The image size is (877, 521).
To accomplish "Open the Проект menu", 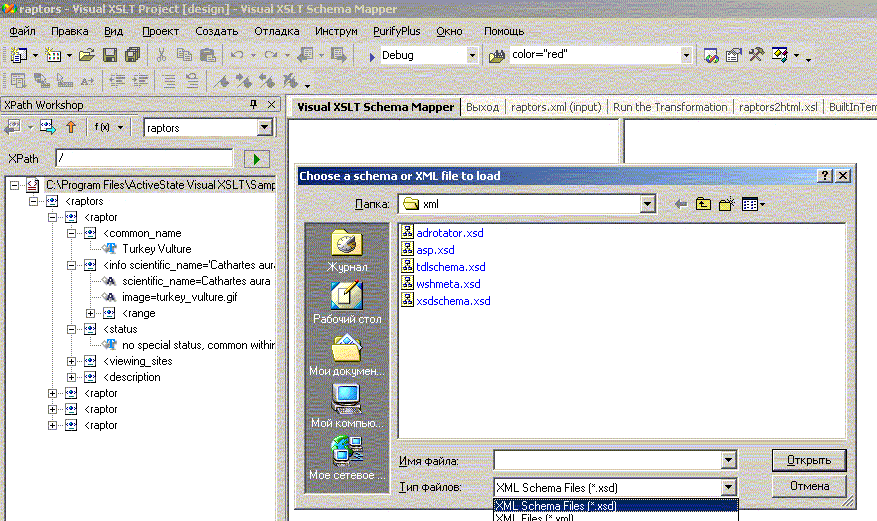I will point(161,31).
